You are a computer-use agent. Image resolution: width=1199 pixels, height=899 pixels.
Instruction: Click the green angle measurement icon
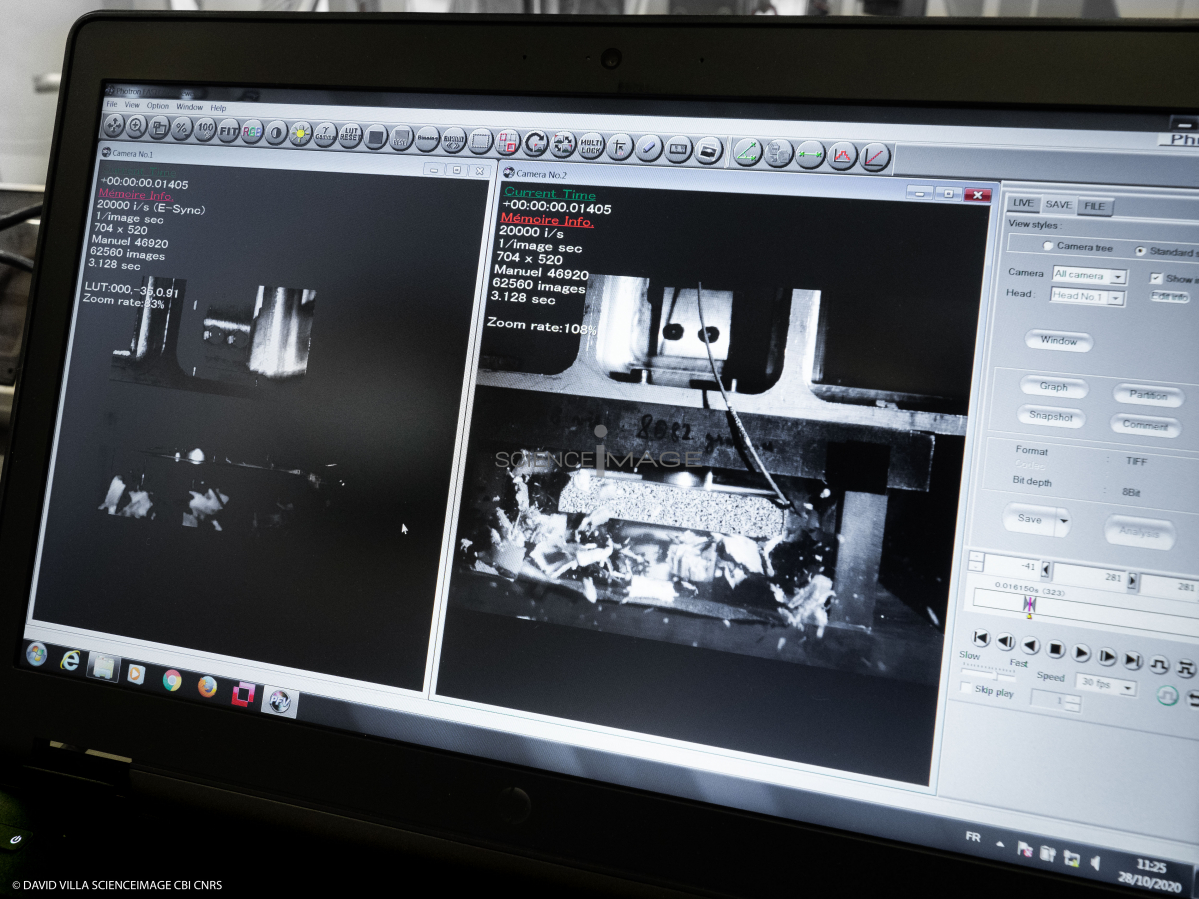tap(747, 152)
